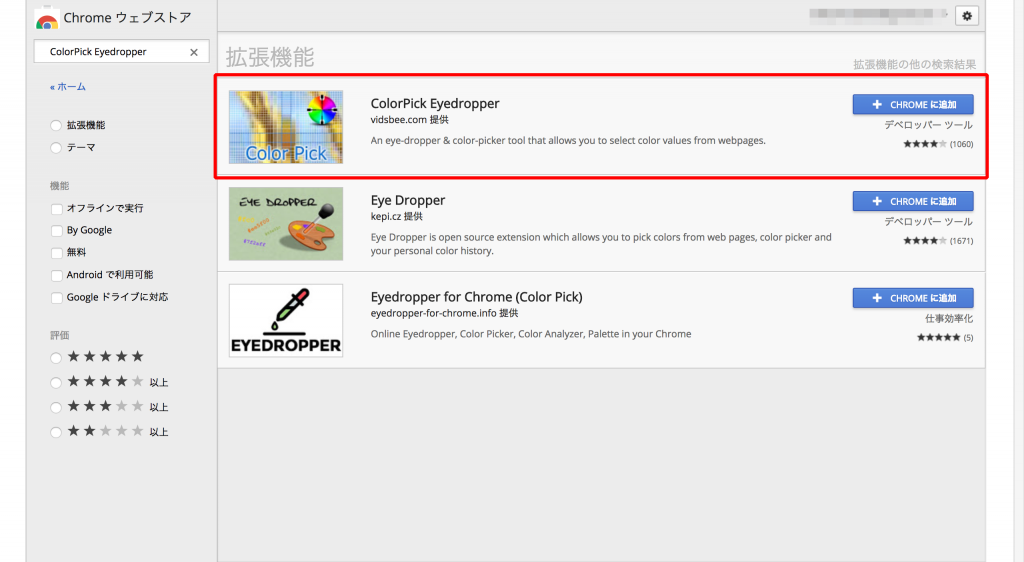Image resolution: width=1024 pixels, height=562 pixels.
Task: Check the By Google filter
Action: coord(57,230)
